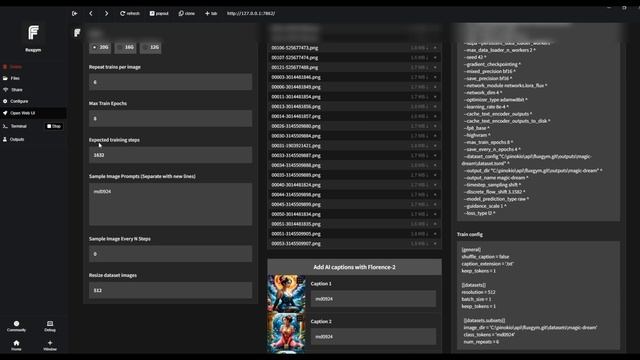The height and width of the screenshot is (360, 640).
Task: Click file name 00045-3145509899.png
Action: tap(296, 204)
